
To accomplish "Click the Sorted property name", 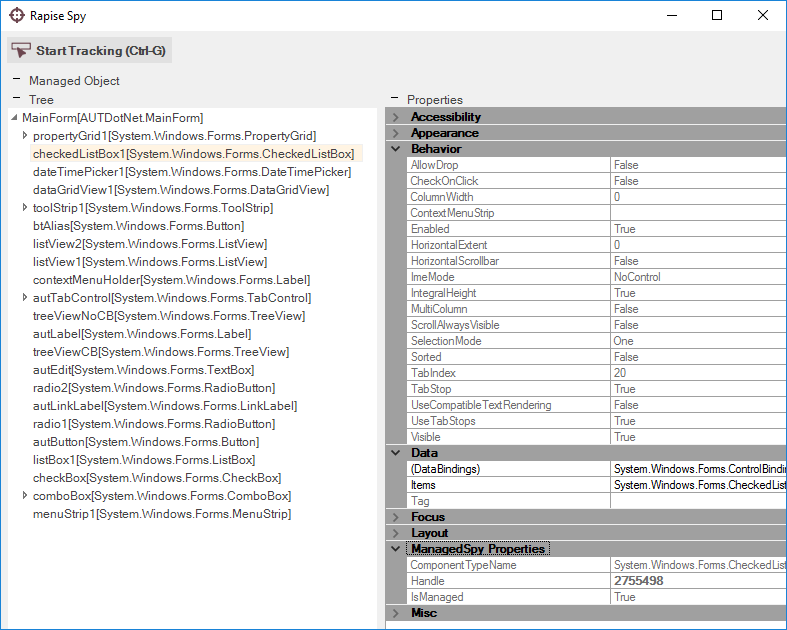I will 426,357.
